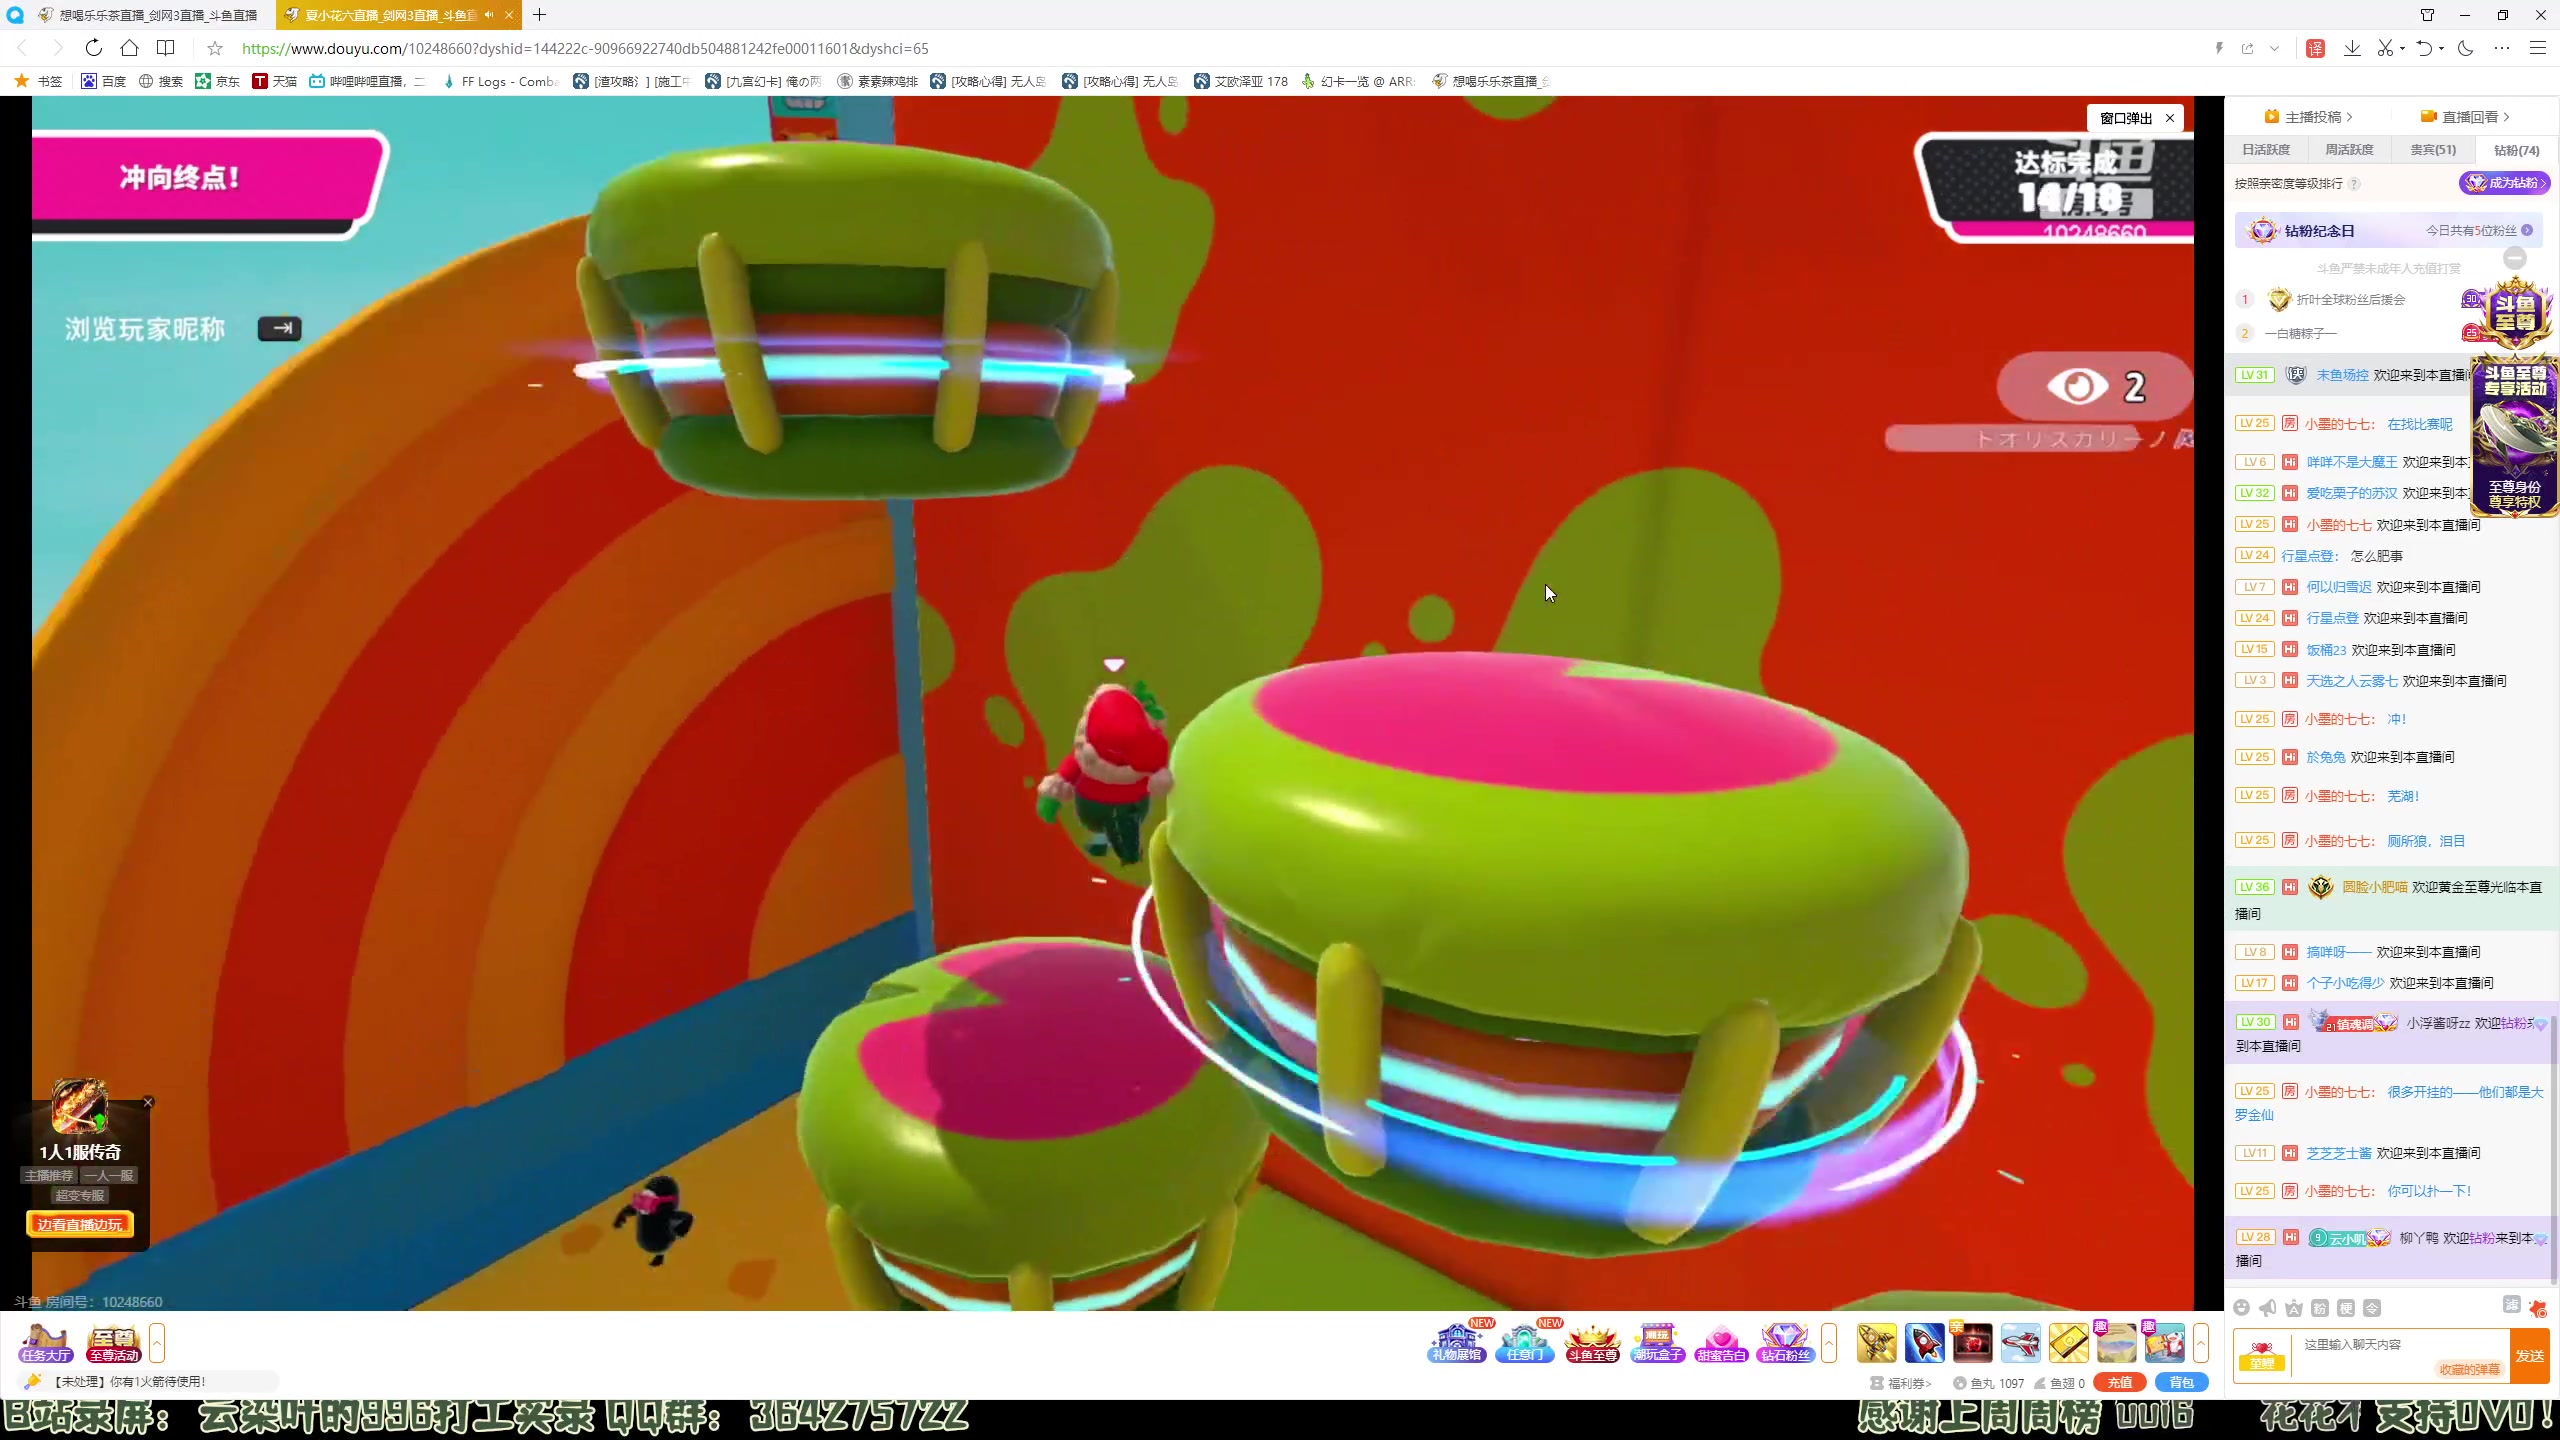The image size is (2560, 1440).
Task: Refresh the page with reload icon
Action: click(x=93, y=48)
